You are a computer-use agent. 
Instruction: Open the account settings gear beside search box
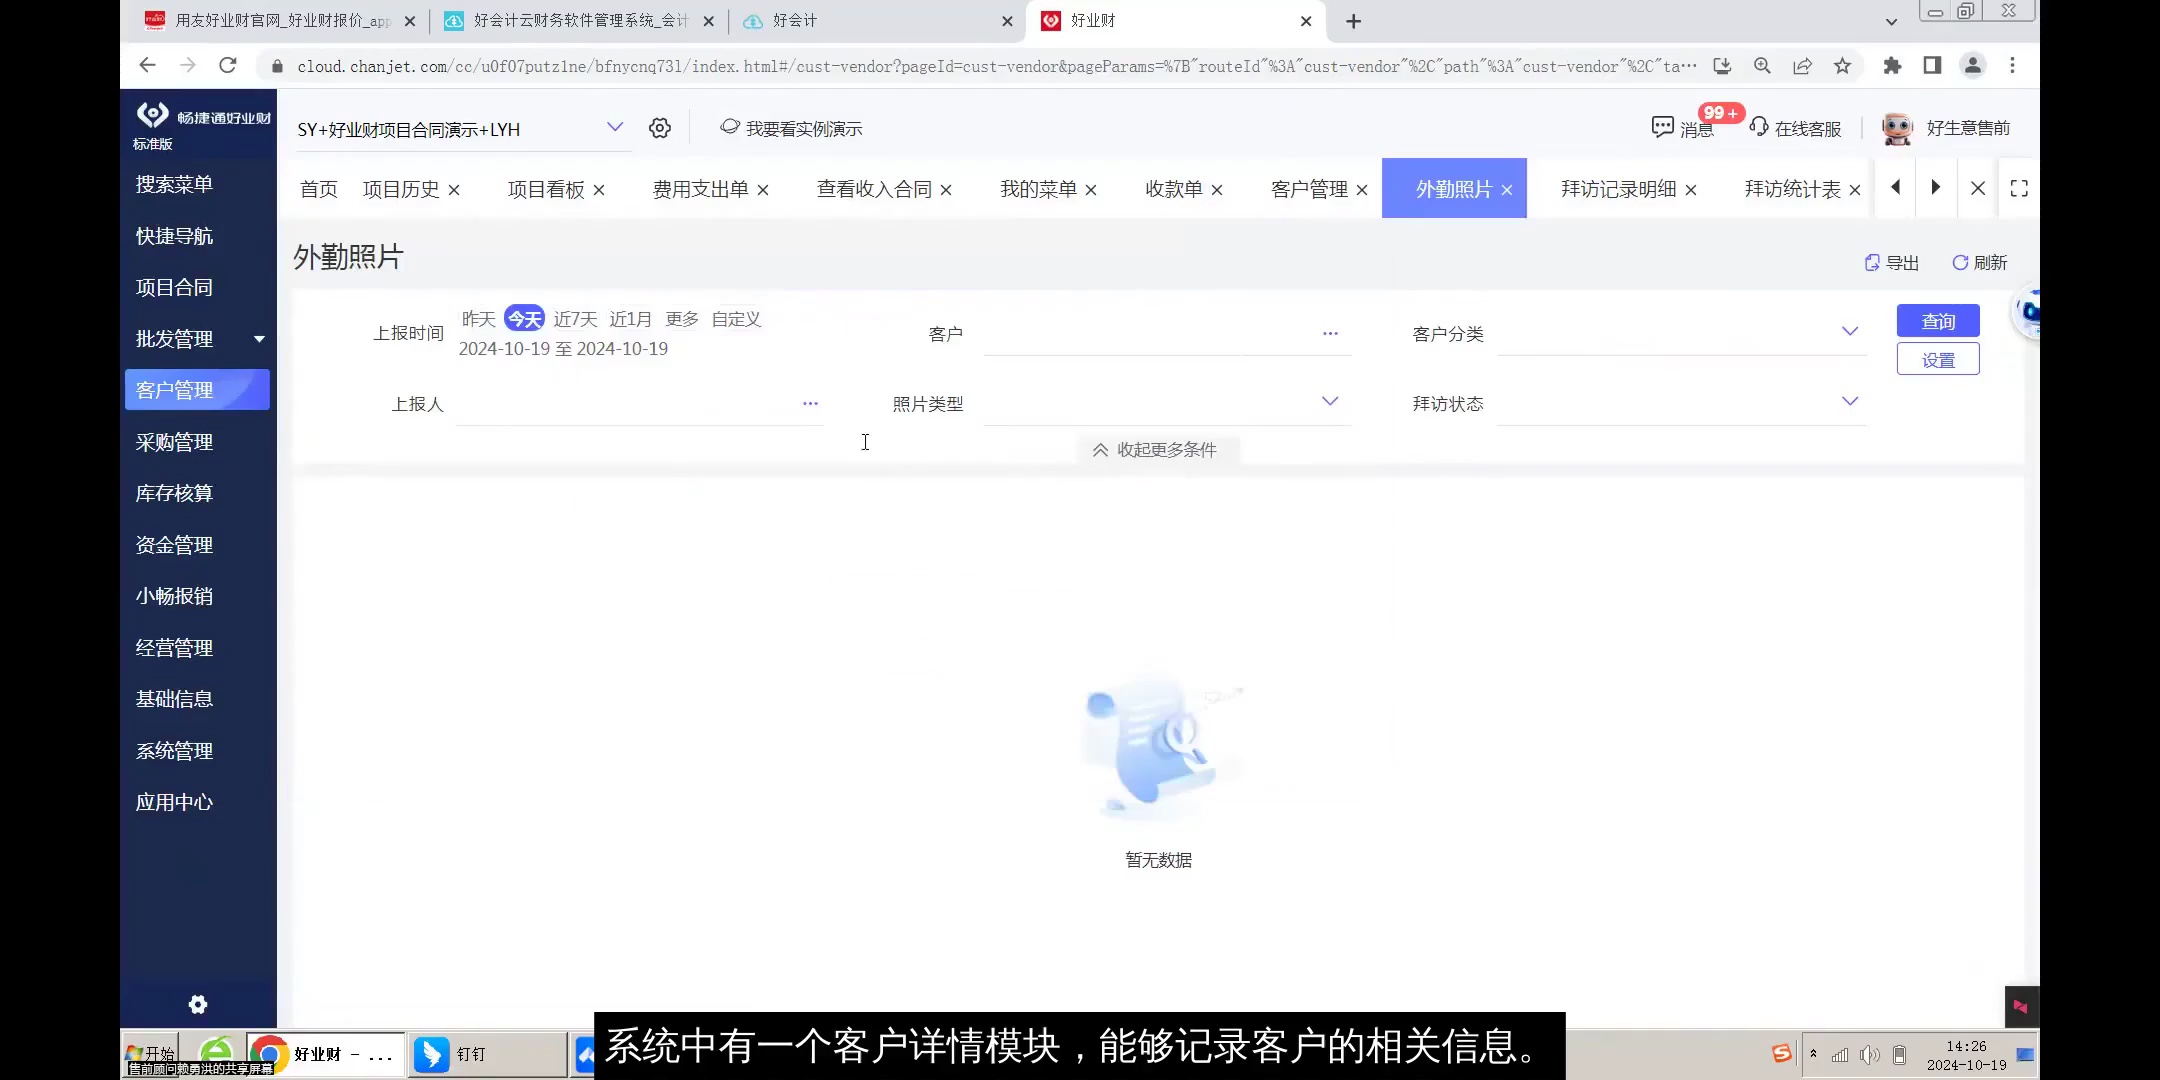click(659, 127)
